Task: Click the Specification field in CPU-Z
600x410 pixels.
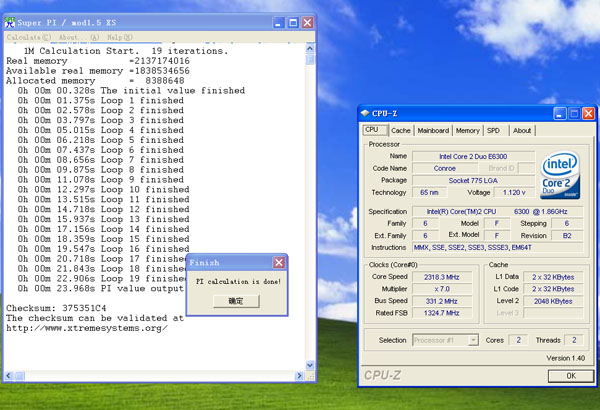Action: 497,211
